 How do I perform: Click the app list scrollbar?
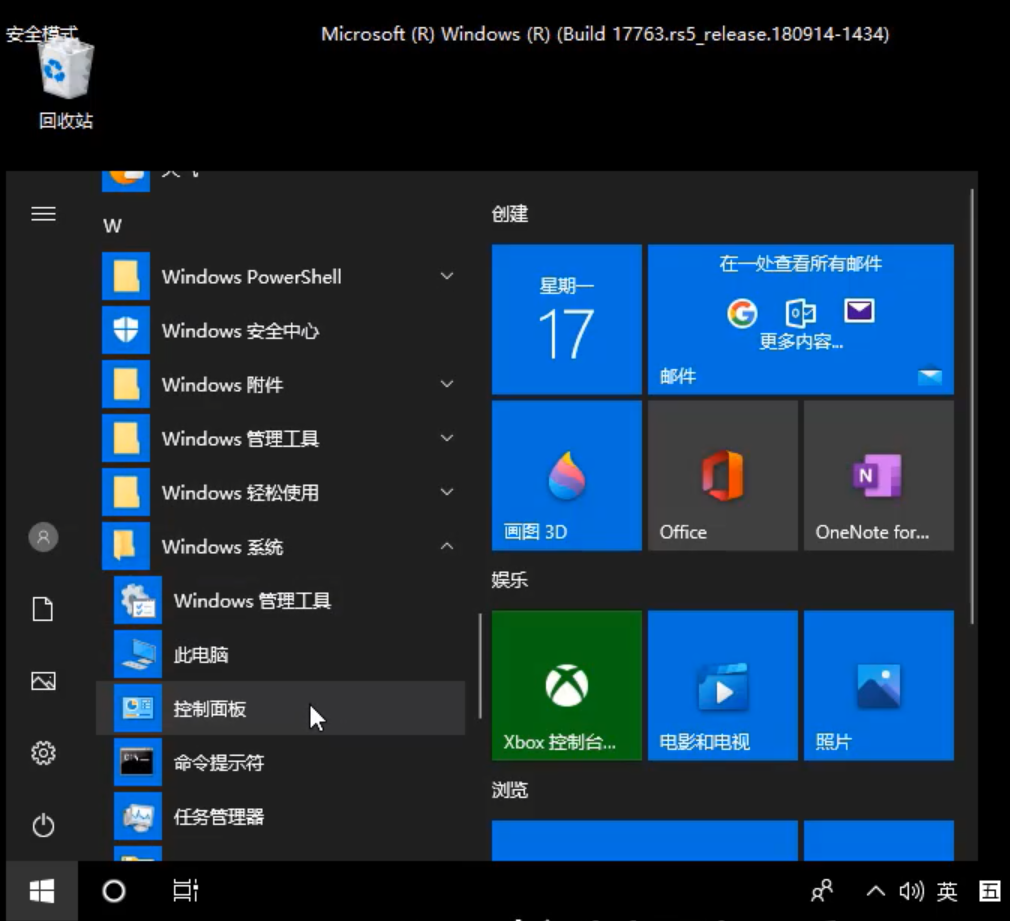click(480, 665)
